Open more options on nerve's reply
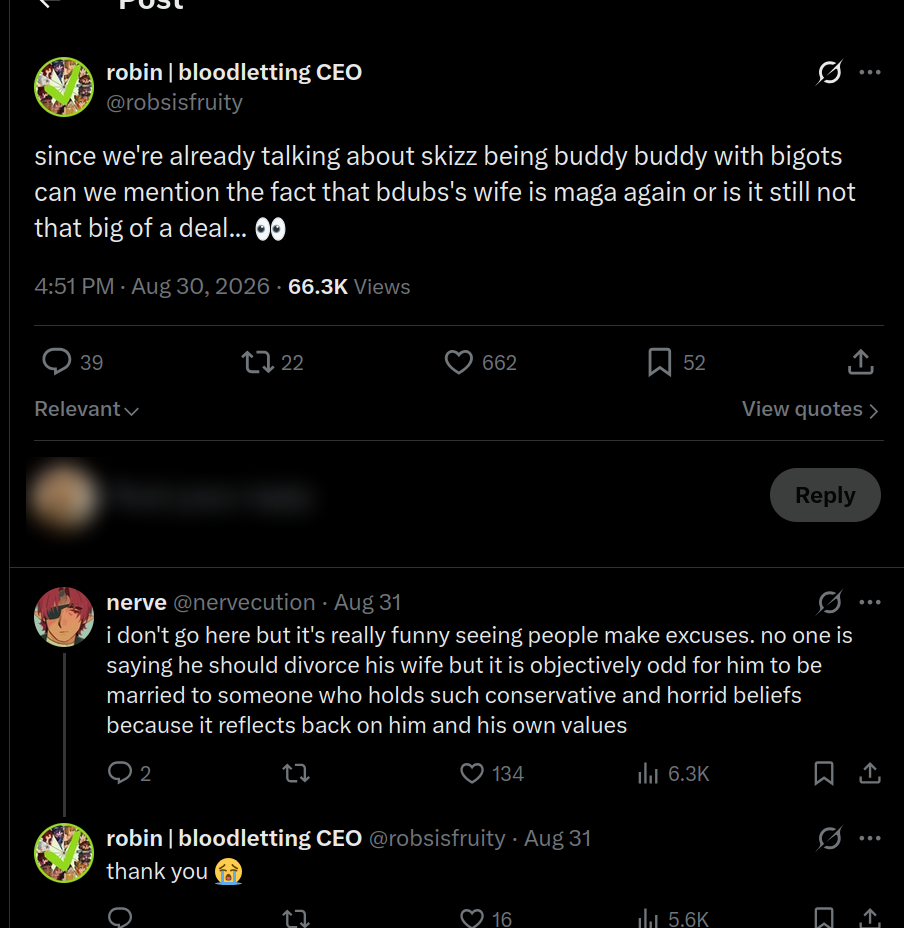Screen dimensions: 904x928 869,602
